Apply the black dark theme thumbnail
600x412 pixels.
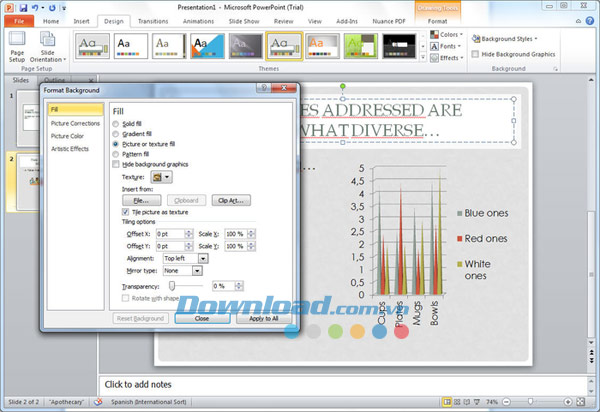pos(399,46)
